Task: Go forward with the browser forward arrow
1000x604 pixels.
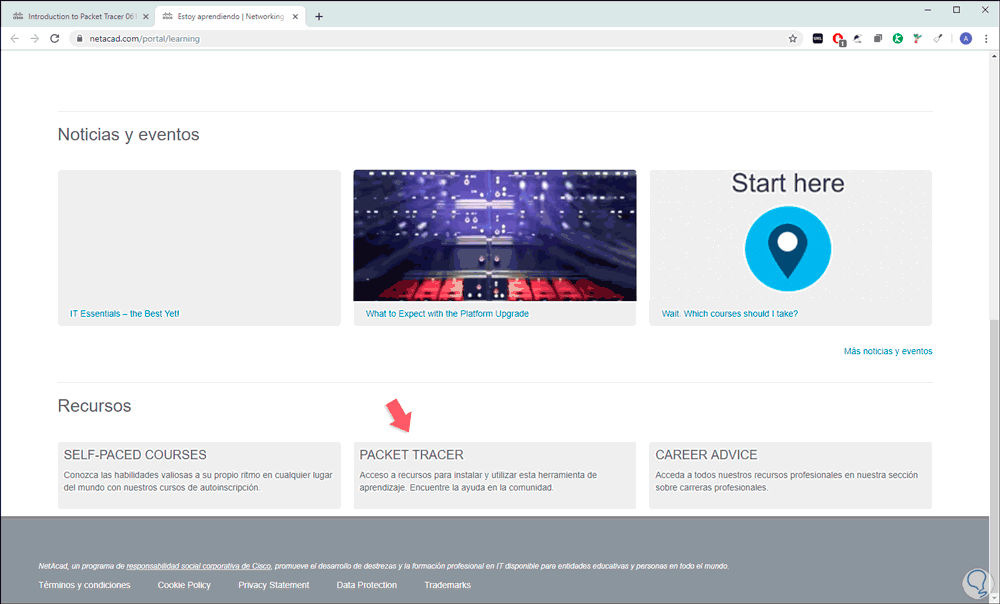Action: tap(34, 38)
